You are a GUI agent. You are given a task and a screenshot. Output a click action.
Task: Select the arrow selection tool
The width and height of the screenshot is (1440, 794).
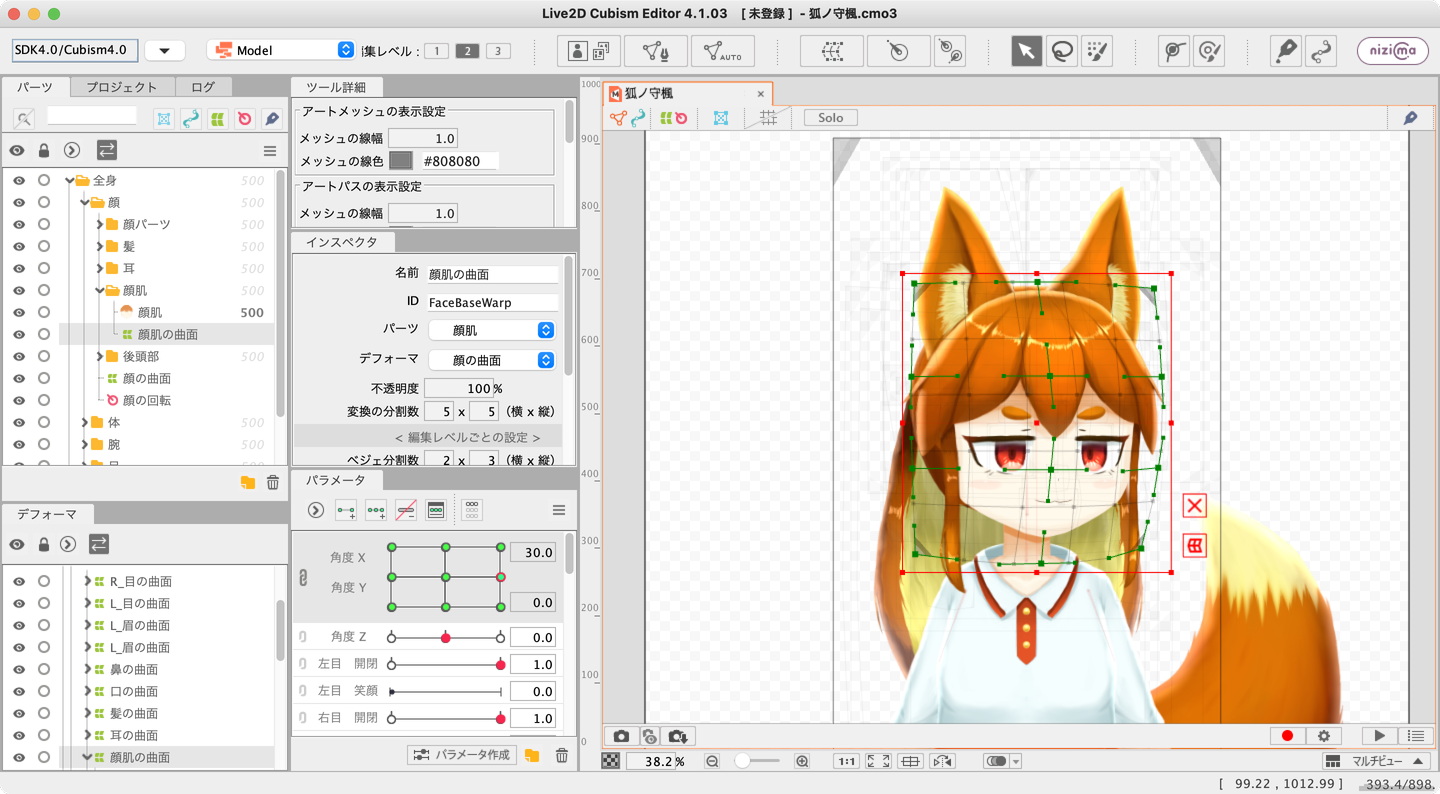click(x=1026, y=51)
